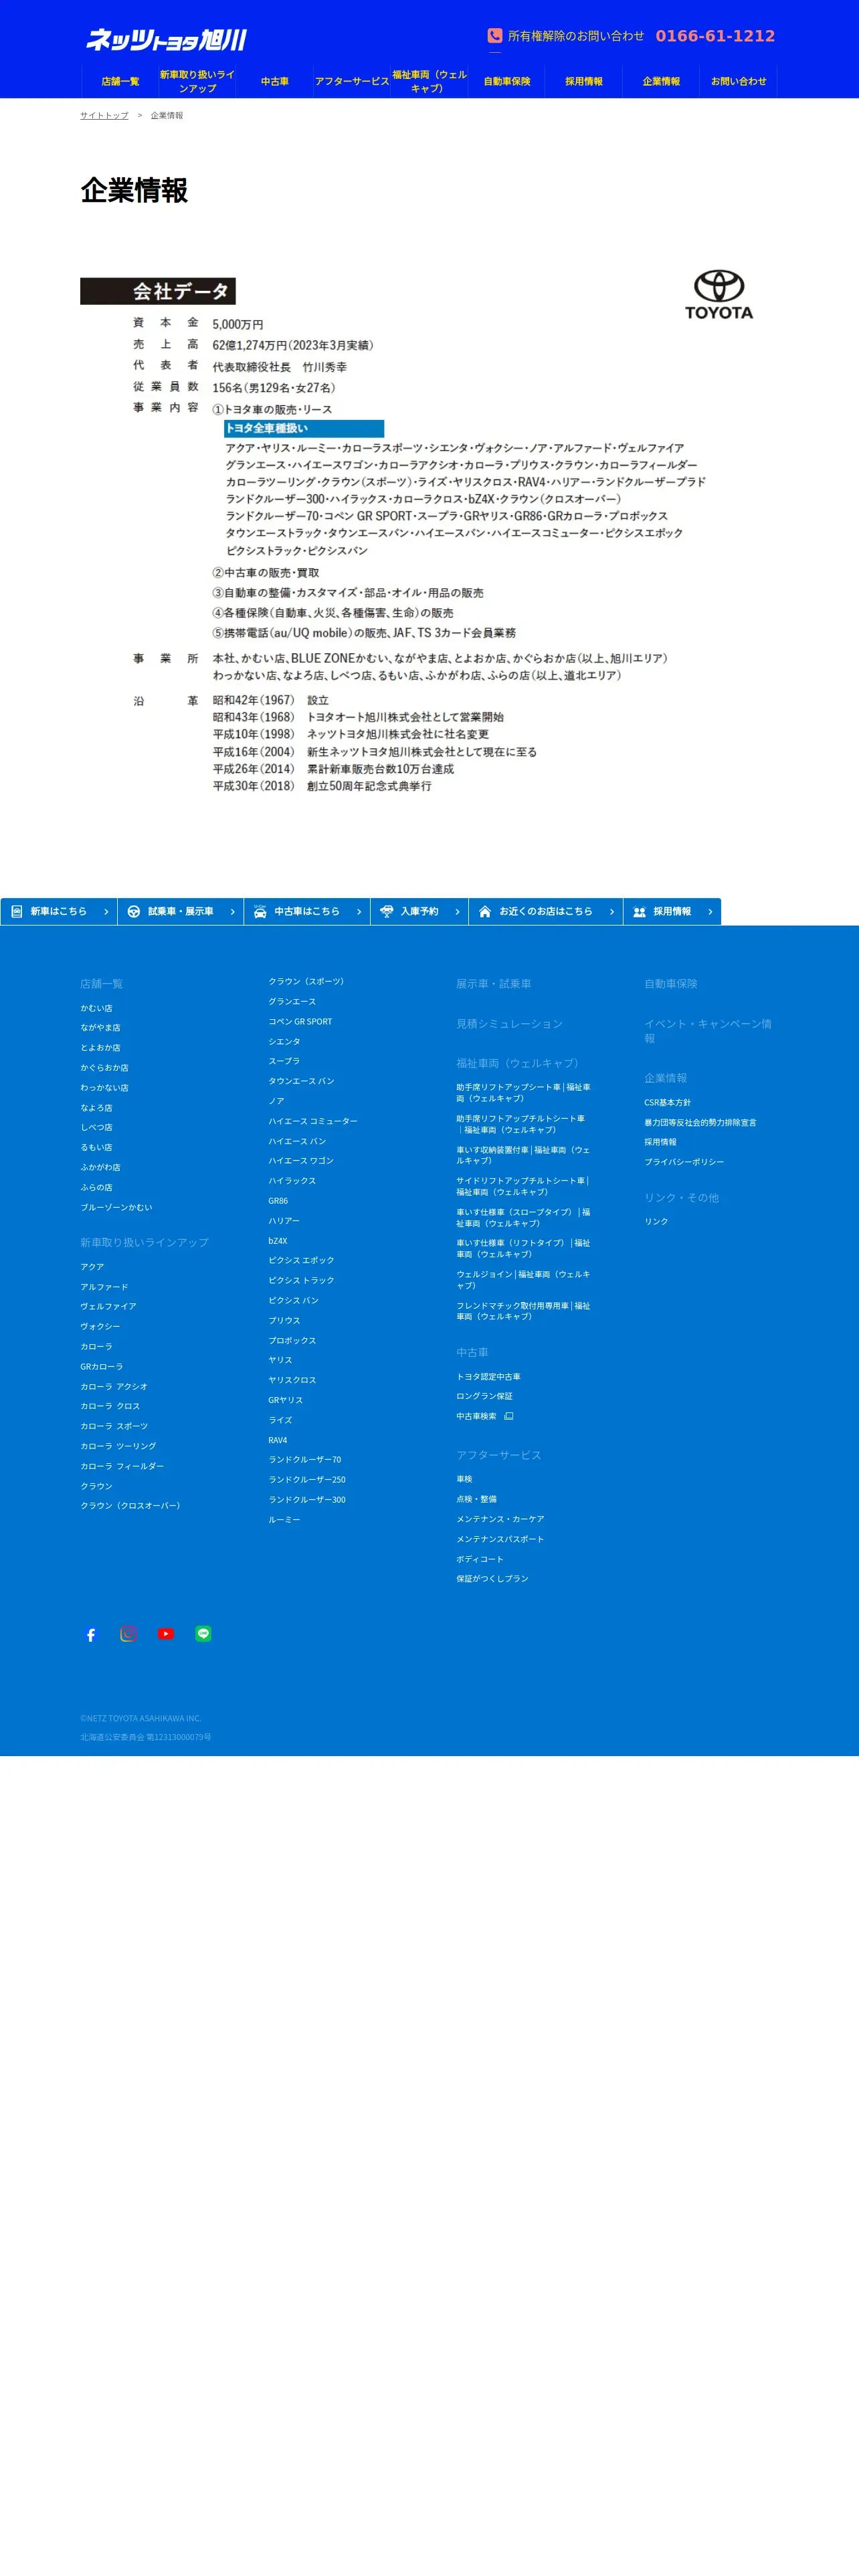Click the phone icon beside 所有権解除のお問い合わせ
This screenshot has width=859, height=2576.
tap(495, 36)
